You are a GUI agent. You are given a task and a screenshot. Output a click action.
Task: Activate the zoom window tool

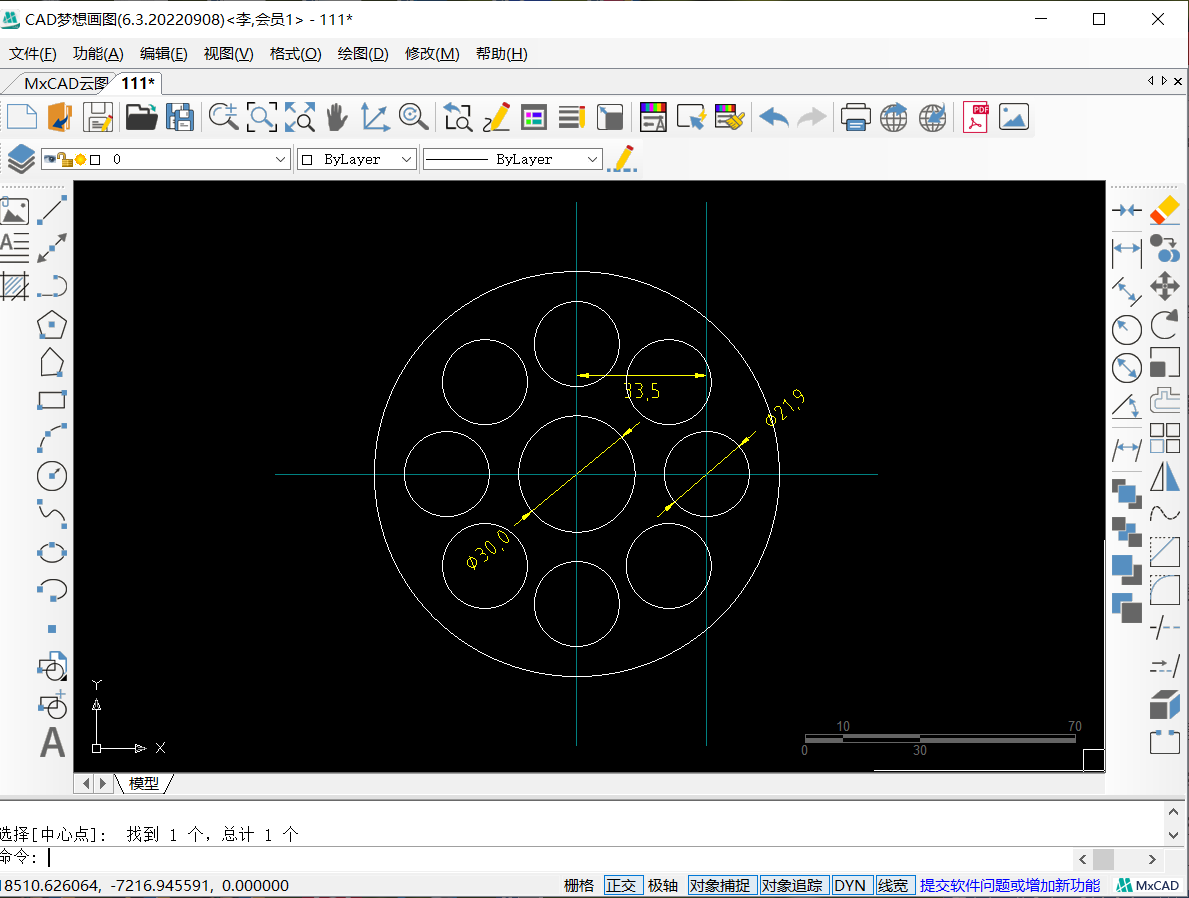point(262,118)
